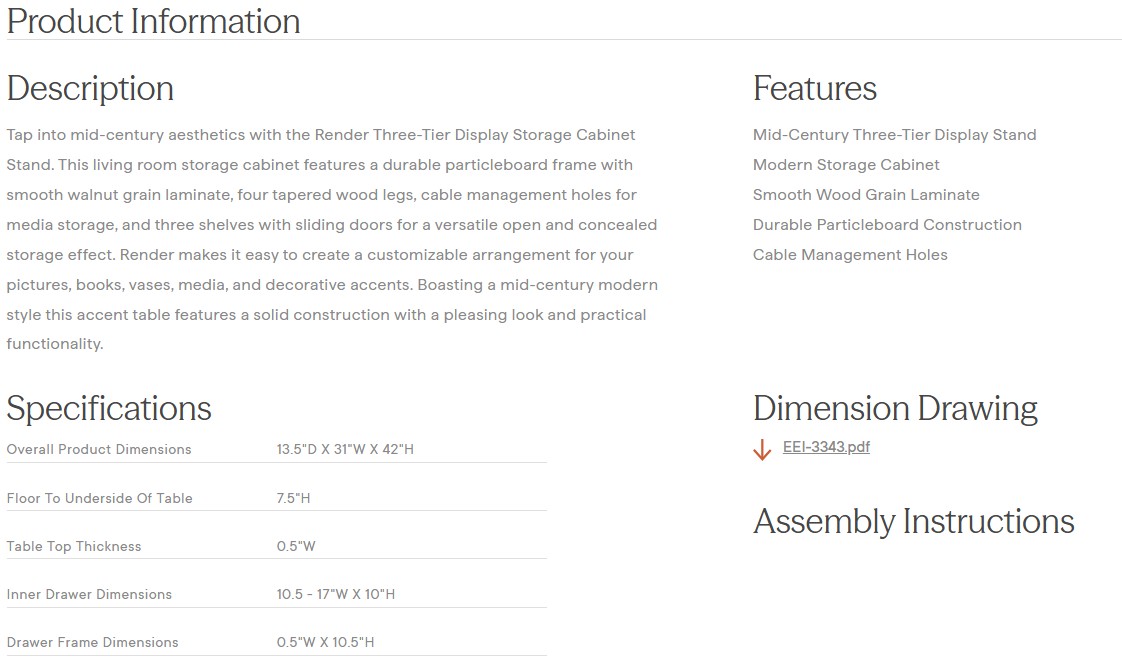This screenshot has width=1122, height=670.
Task: Click the Drawer Frame Dimensions label
Action: tap(92, 642)
